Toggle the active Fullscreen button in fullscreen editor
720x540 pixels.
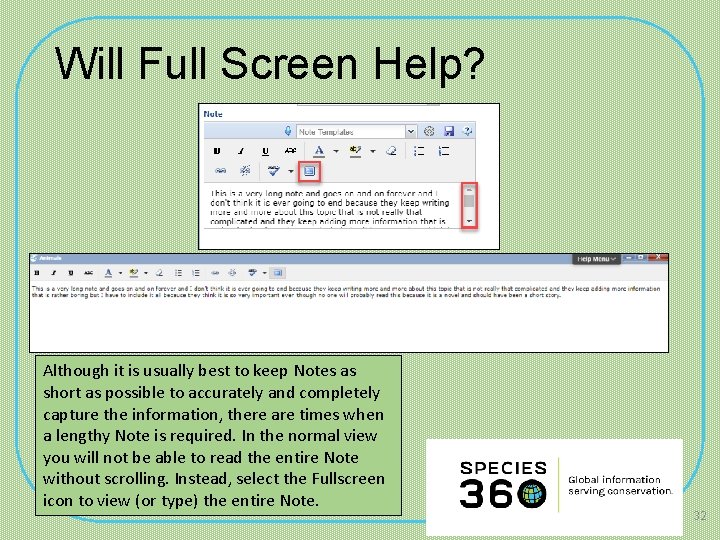[x=277, y=273]
